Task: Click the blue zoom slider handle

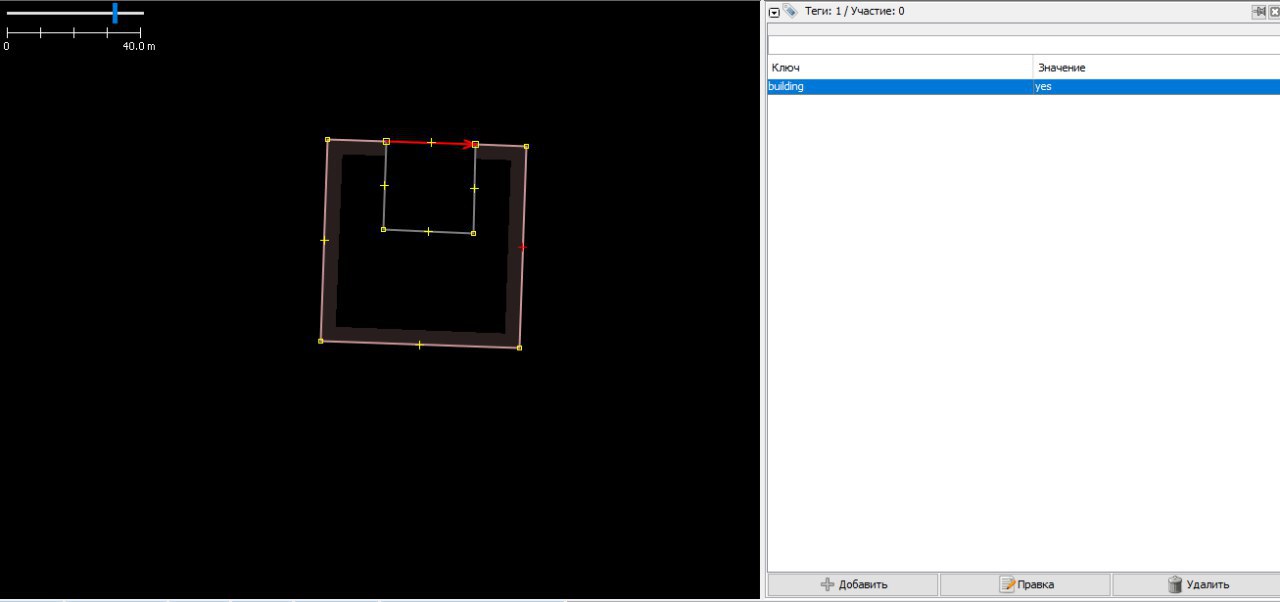Action: [x=115, y=13]
